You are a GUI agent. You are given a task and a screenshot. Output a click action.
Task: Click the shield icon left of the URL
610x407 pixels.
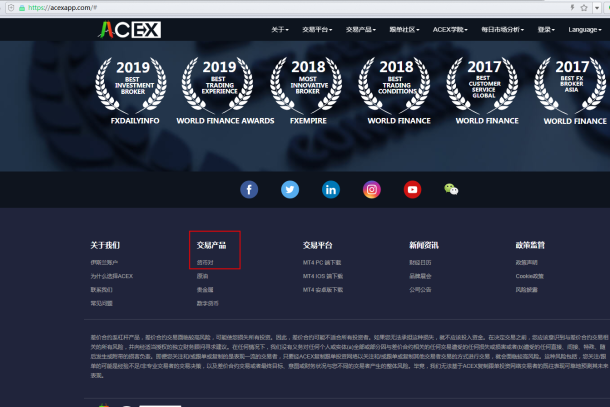[x=11, y=8]
